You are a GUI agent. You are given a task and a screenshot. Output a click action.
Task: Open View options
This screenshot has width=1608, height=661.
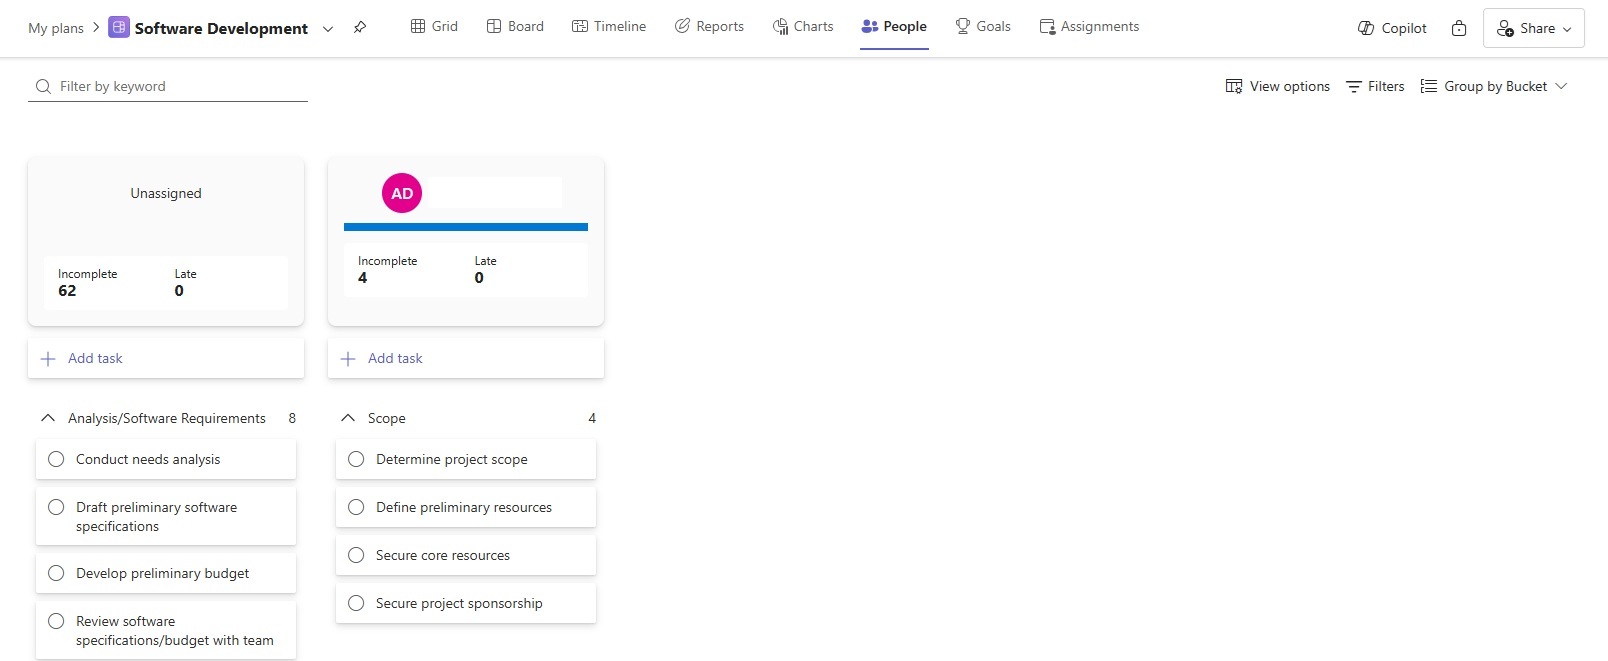[1278, 86]
